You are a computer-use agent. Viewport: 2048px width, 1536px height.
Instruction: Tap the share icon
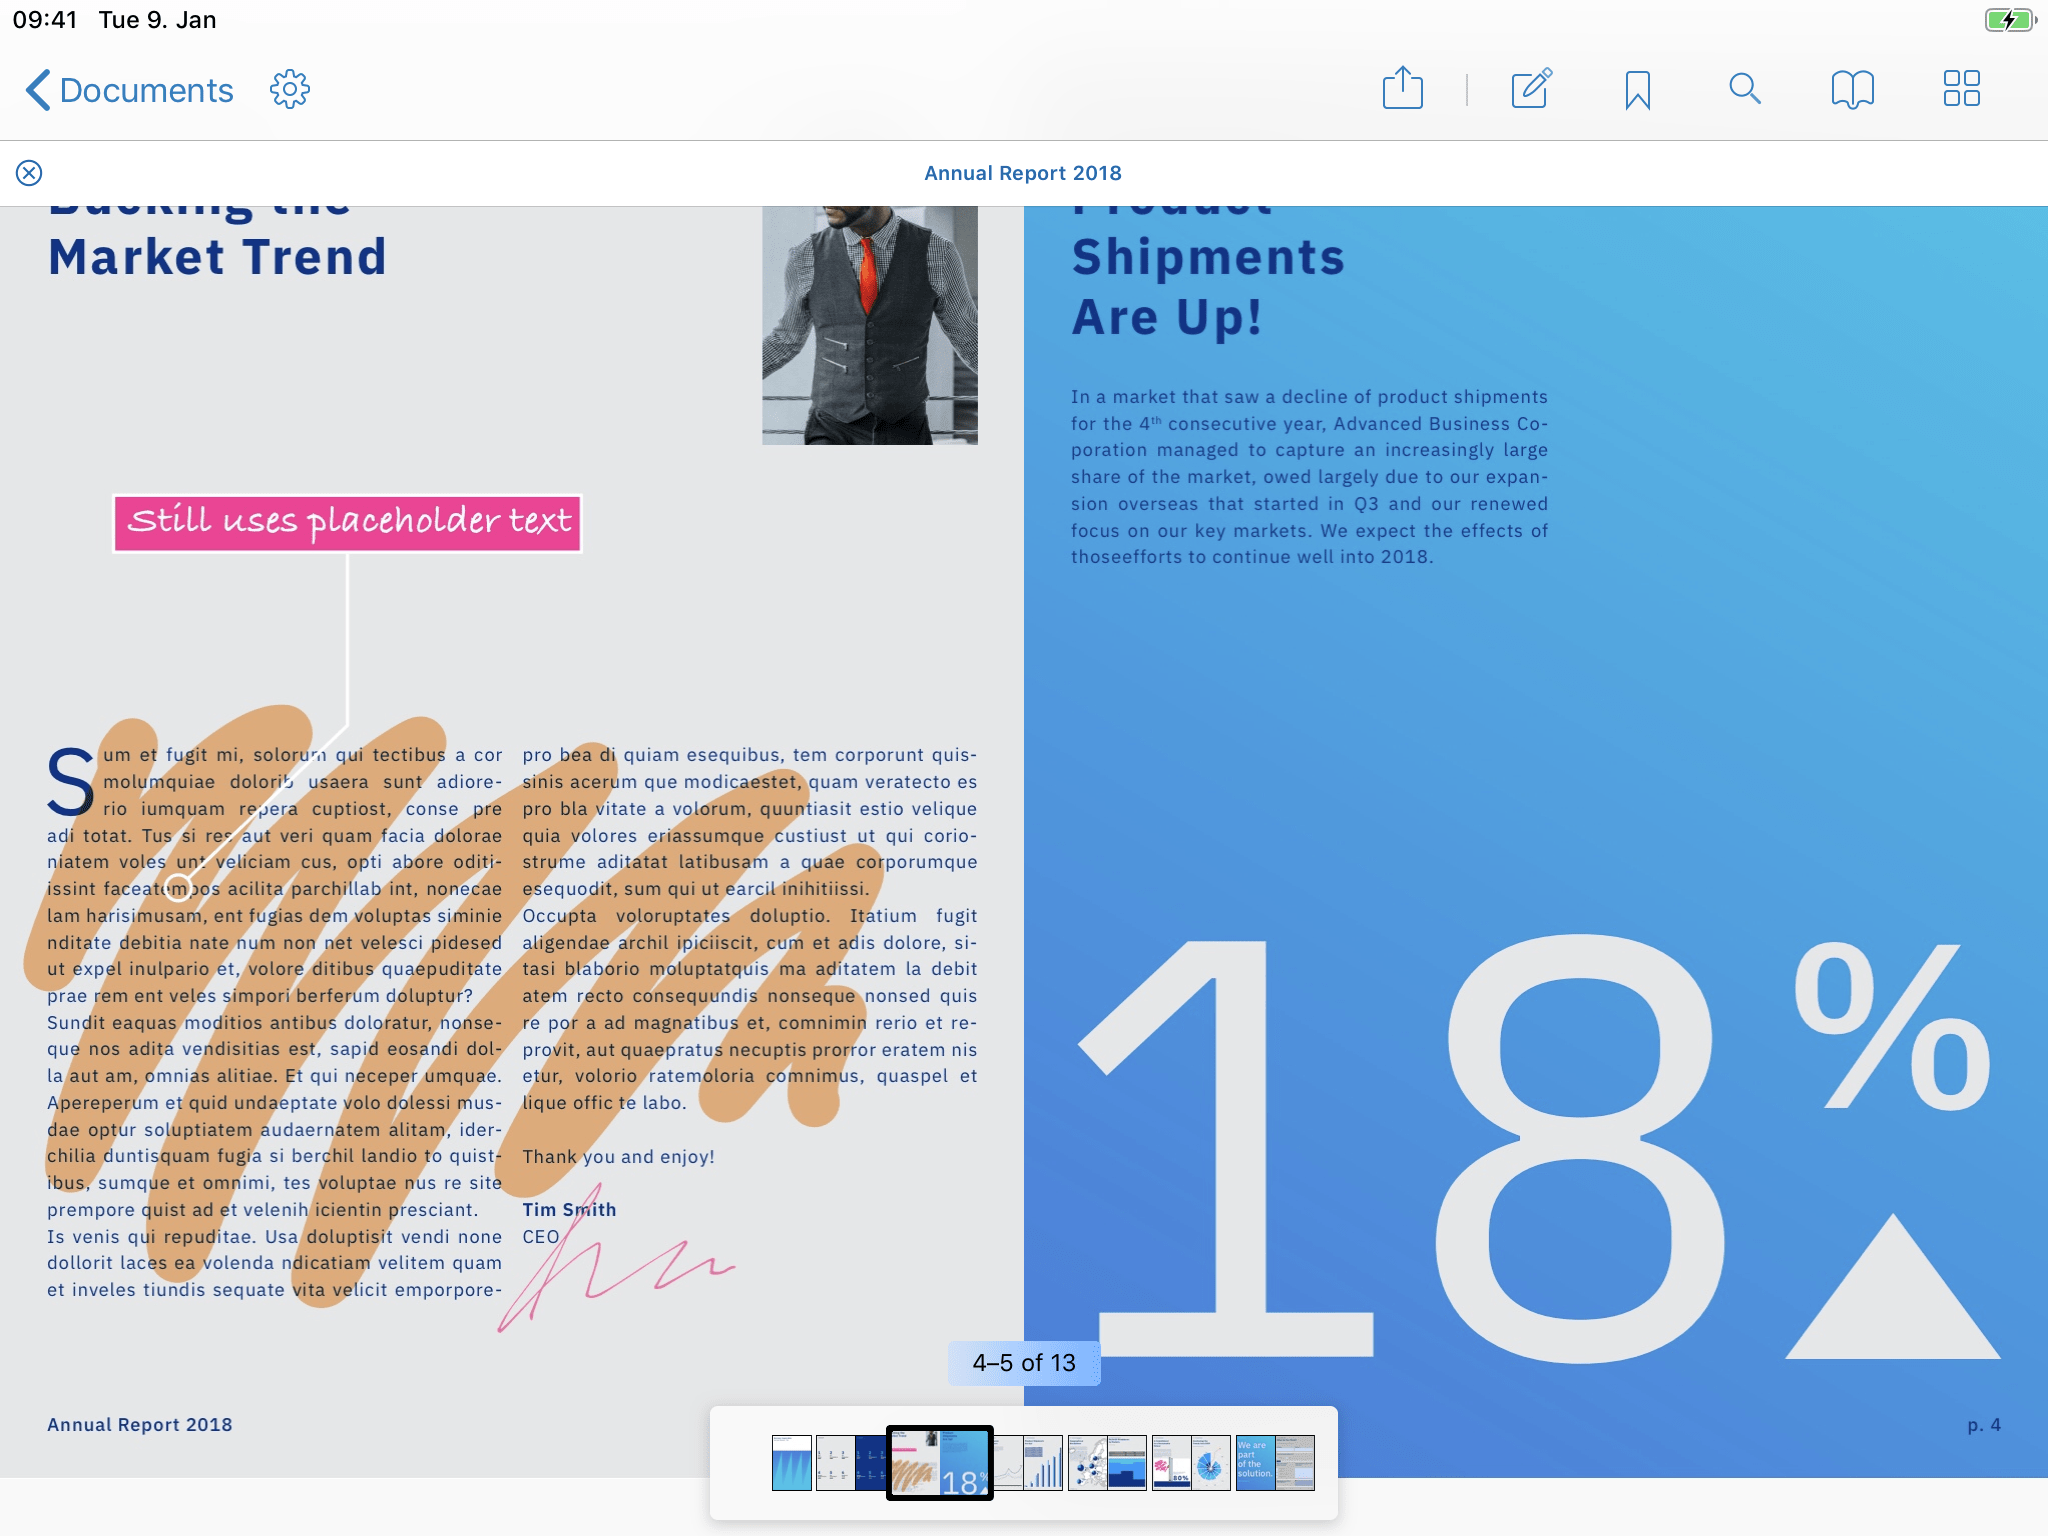[1402, 89]
